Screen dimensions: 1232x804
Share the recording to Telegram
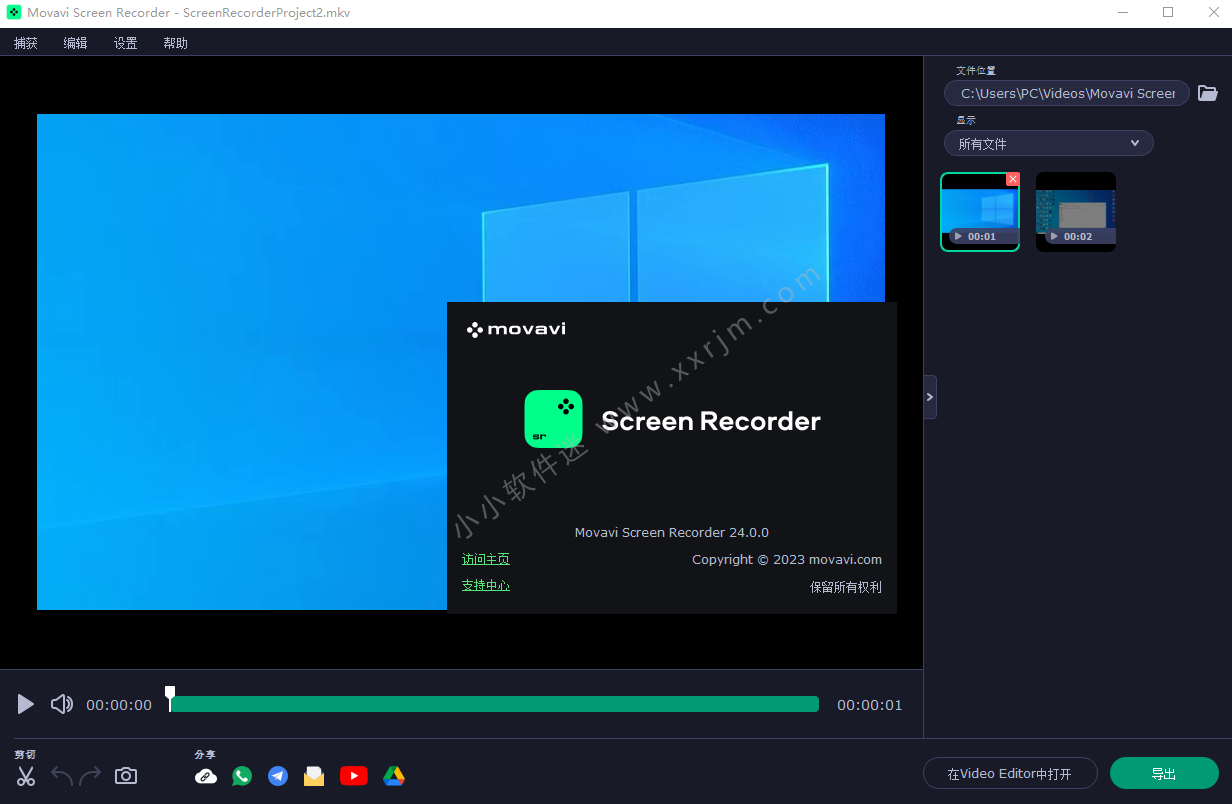click(x=278, y=776)
